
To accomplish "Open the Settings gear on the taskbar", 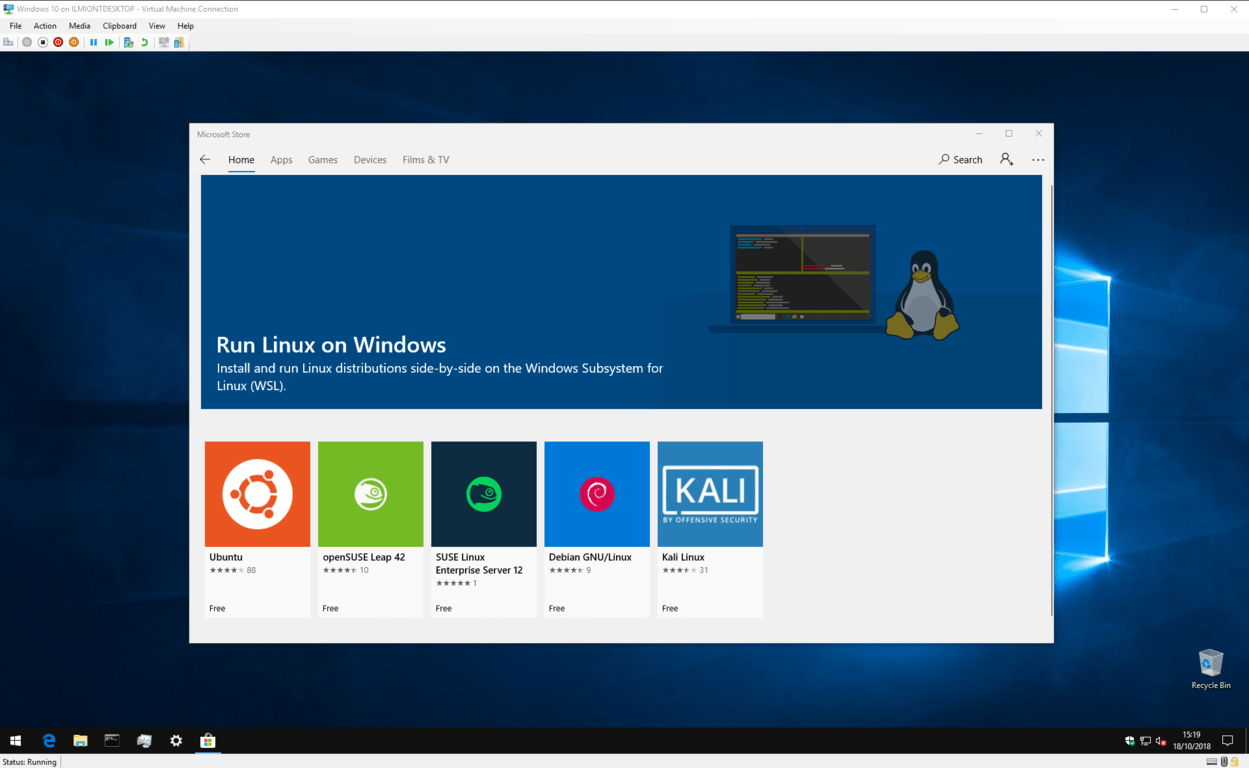I will point(176,741).
